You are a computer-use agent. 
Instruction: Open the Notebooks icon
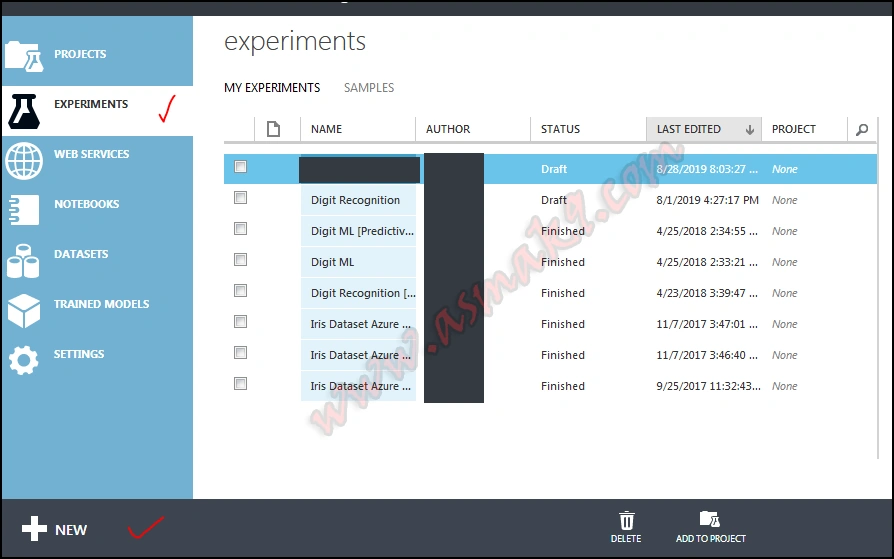pos(24,209)
